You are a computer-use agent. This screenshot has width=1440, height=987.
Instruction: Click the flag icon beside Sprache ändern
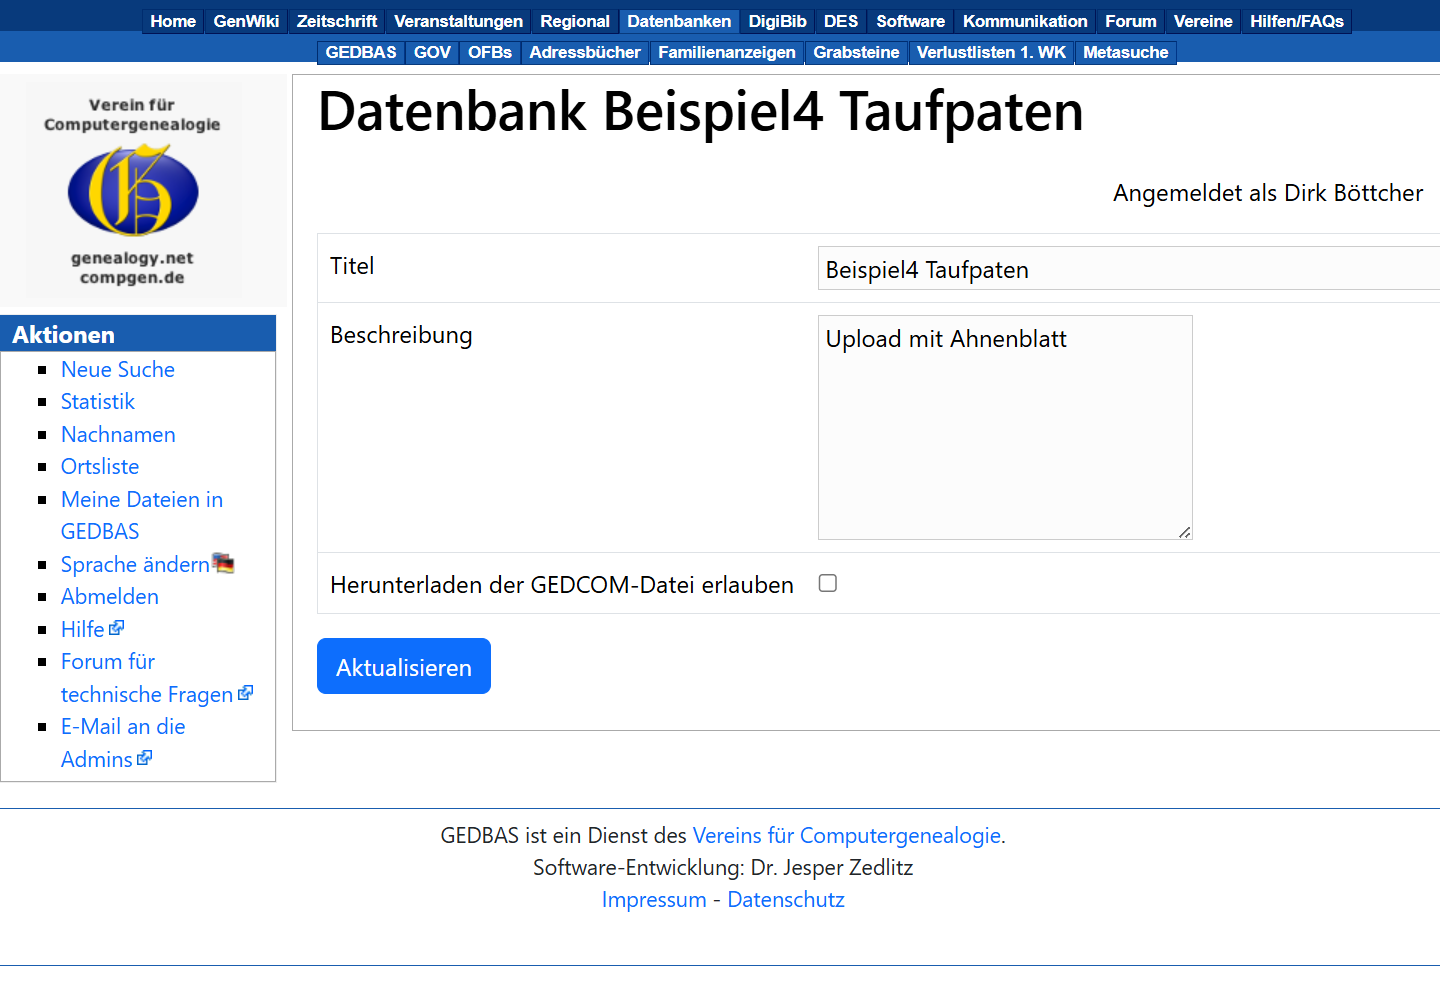[224, 564]
